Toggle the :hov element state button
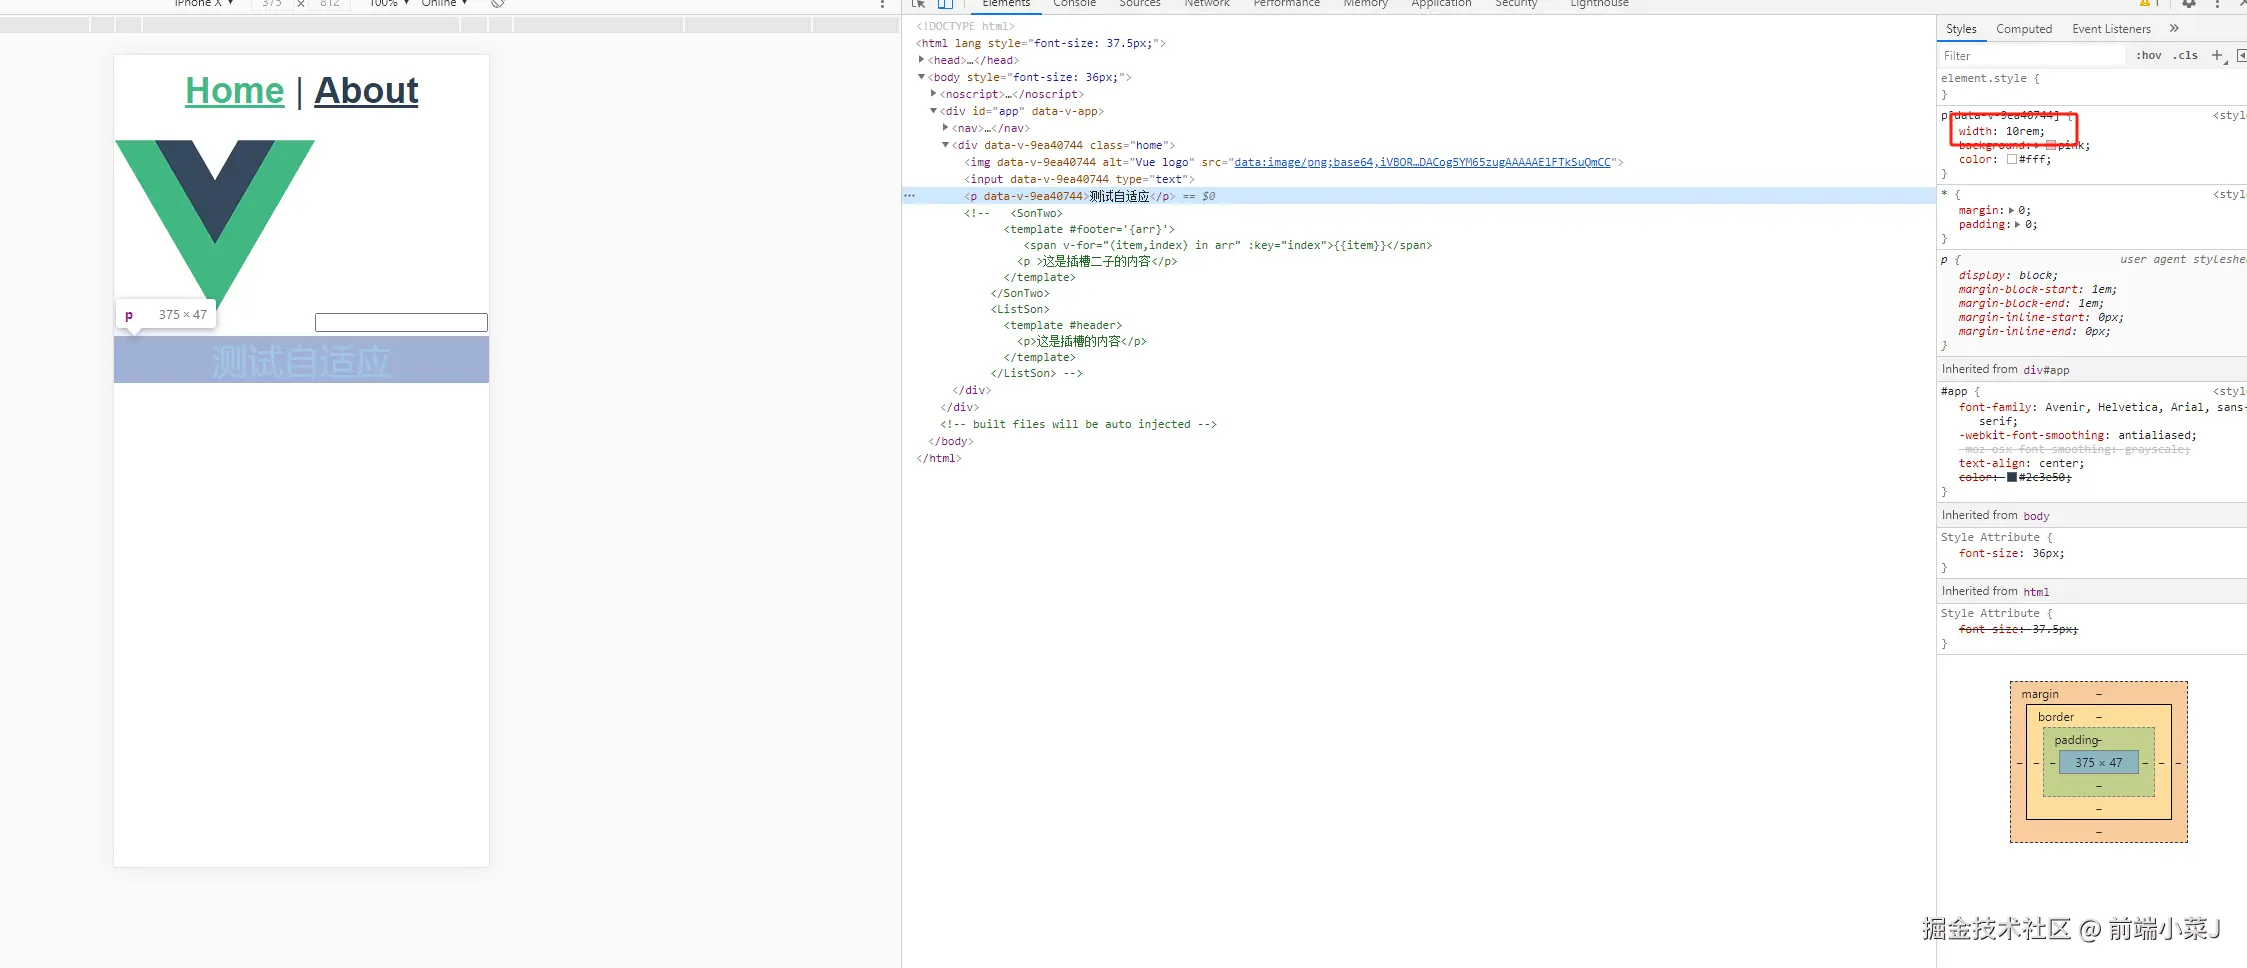This screenshot has width=2247, height=968. pyautogui.click(x=2148, y=56)
